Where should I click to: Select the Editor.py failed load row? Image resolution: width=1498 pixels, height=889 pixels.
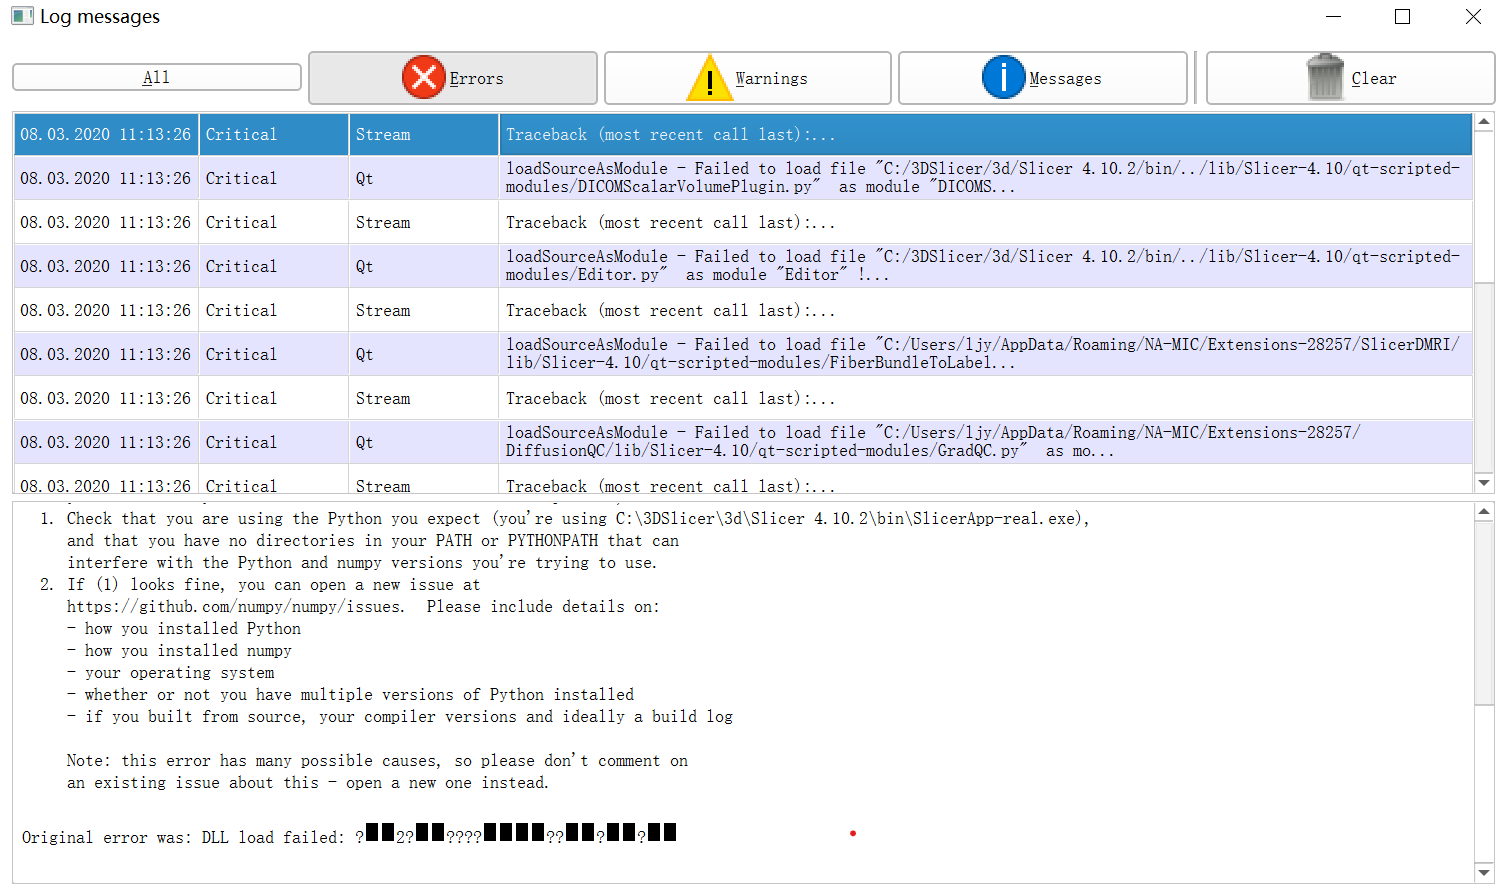coord(743,266)
